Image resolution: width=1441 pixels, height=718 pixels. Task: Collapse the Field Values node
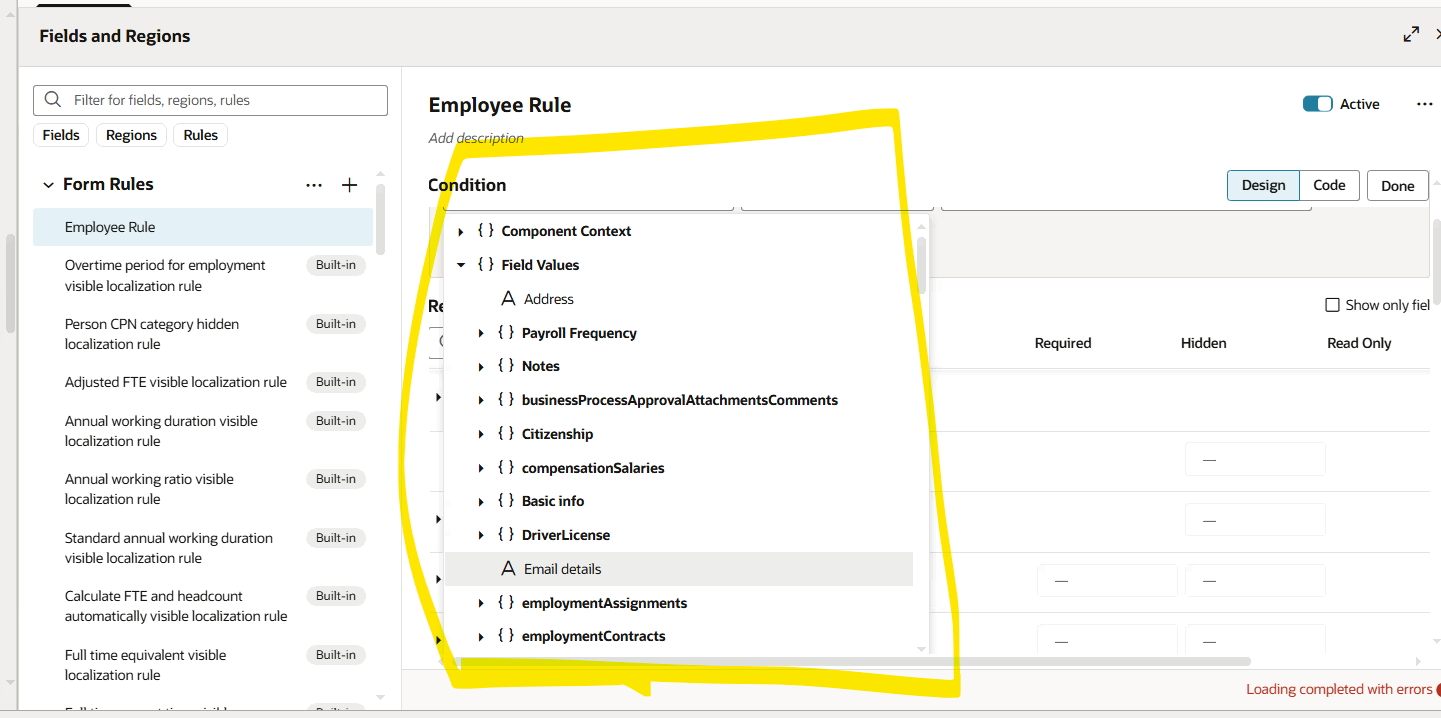pyautogui.click(x=461, y=266)
